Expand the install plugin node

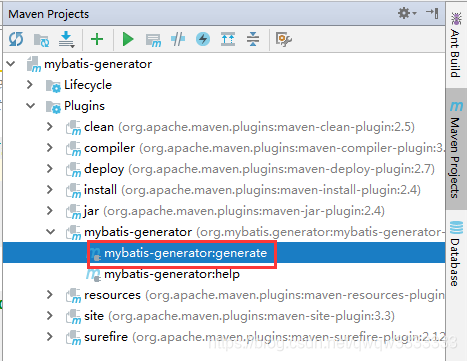50,190
